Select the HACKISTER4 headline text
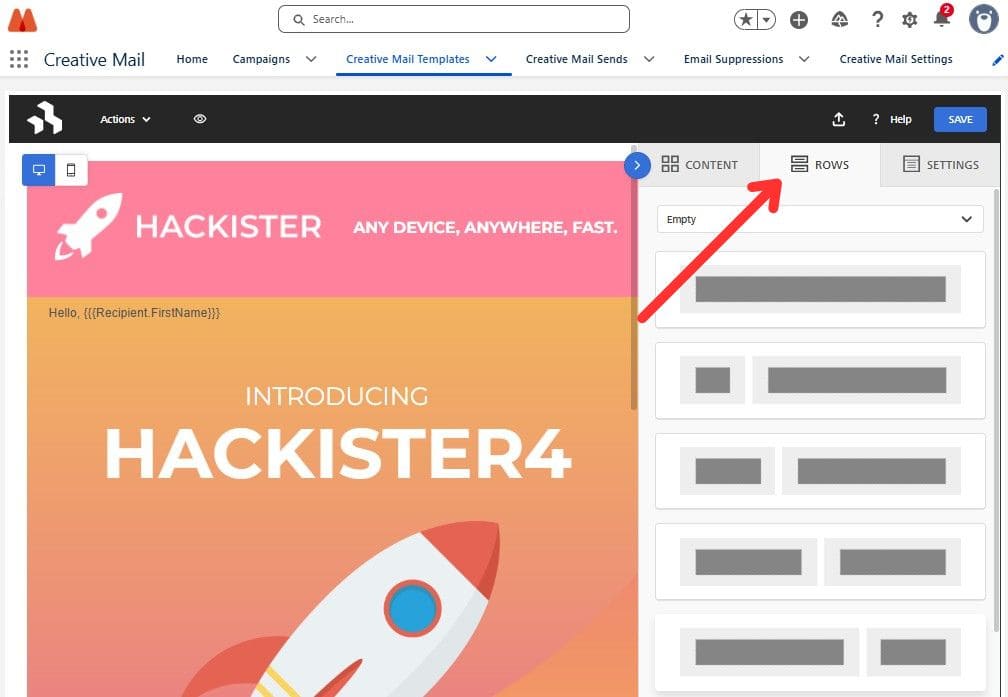 (338, 454)
